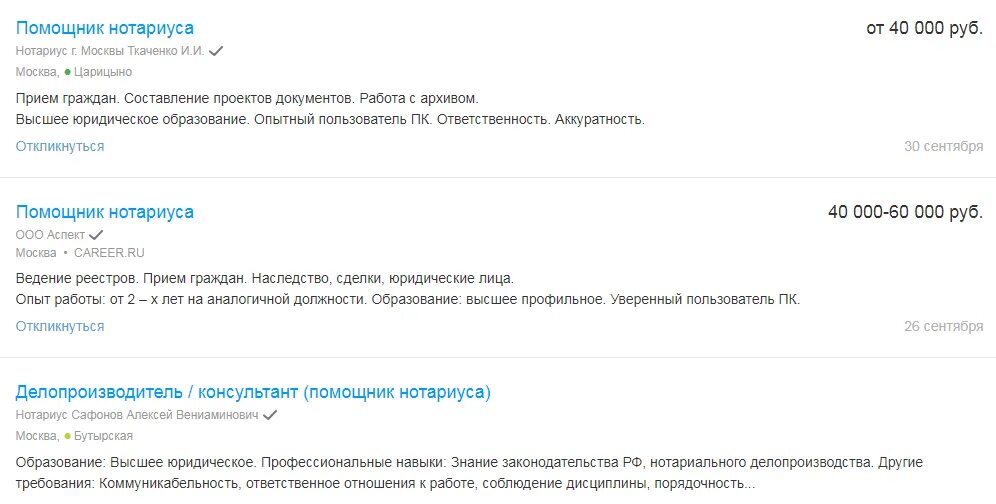Click the verified checkmark next to Ткаченко И.И.
Viewport: 996px width, 504px height.
(216, 51)
